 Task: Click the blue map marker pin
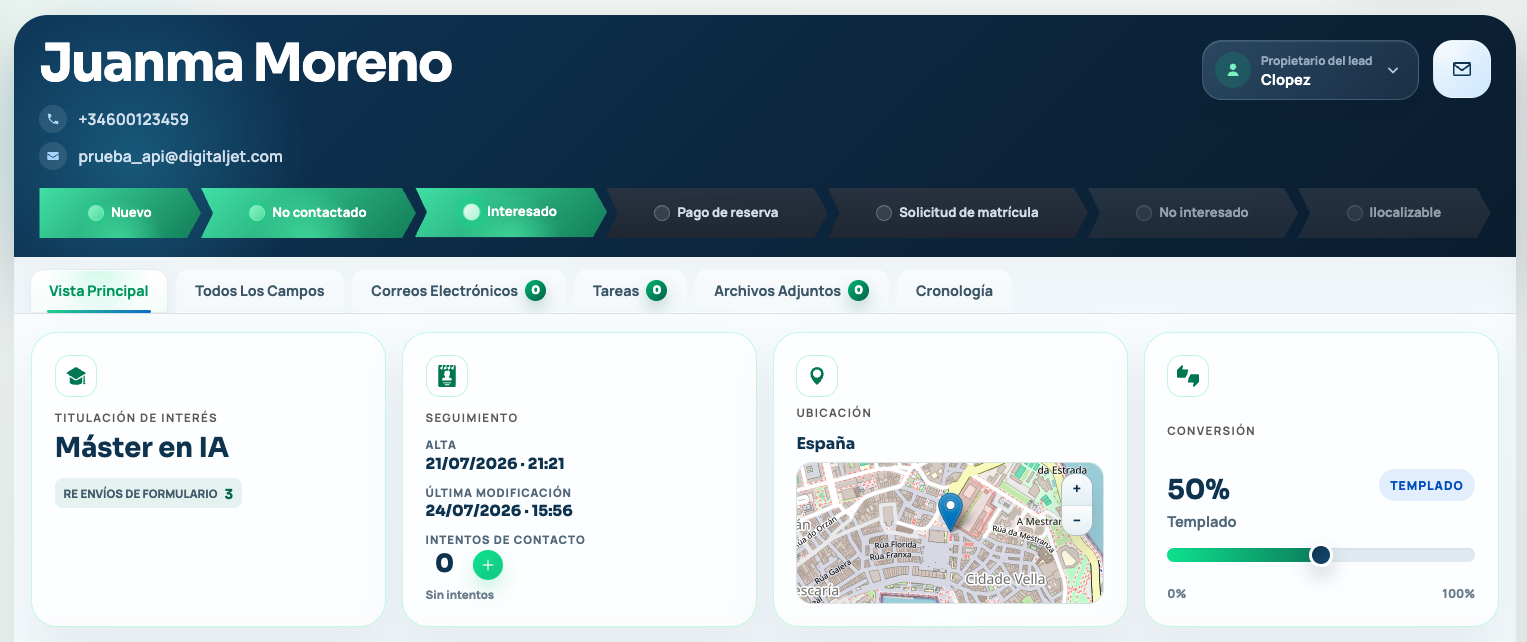950,511
